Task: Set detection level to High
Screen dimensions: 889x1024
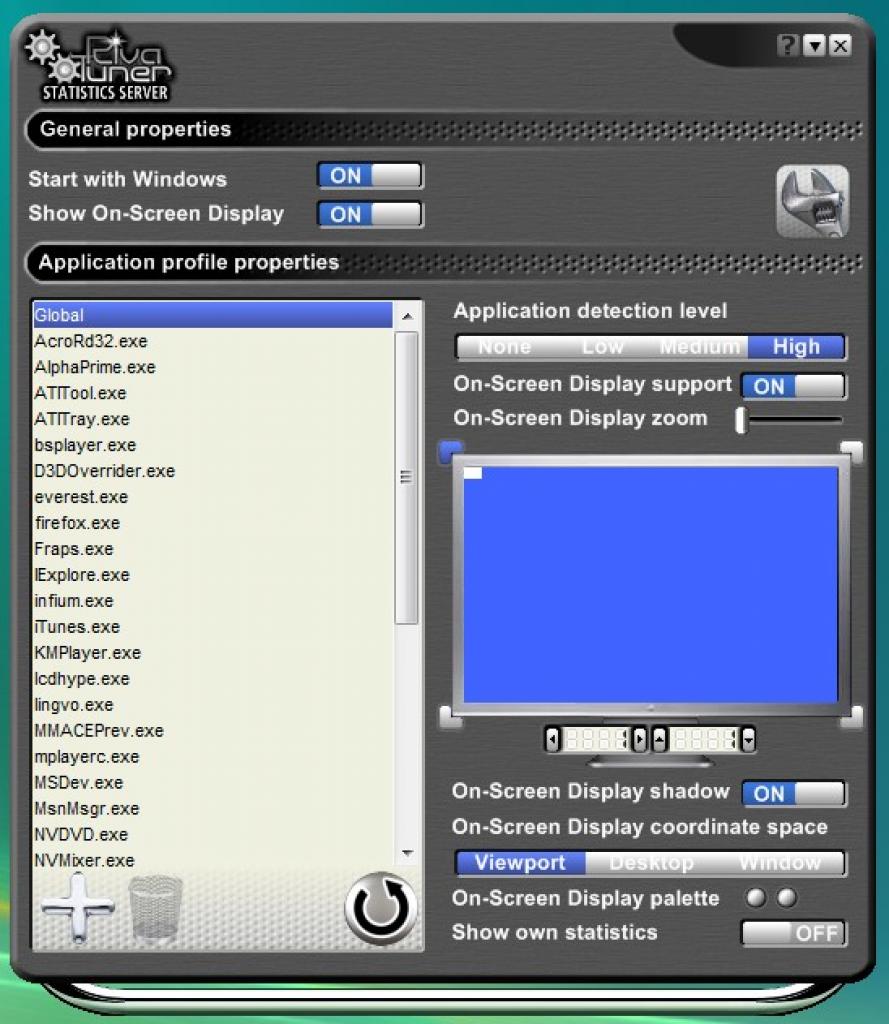Action: pyautogui.click(x=796, y=347)
